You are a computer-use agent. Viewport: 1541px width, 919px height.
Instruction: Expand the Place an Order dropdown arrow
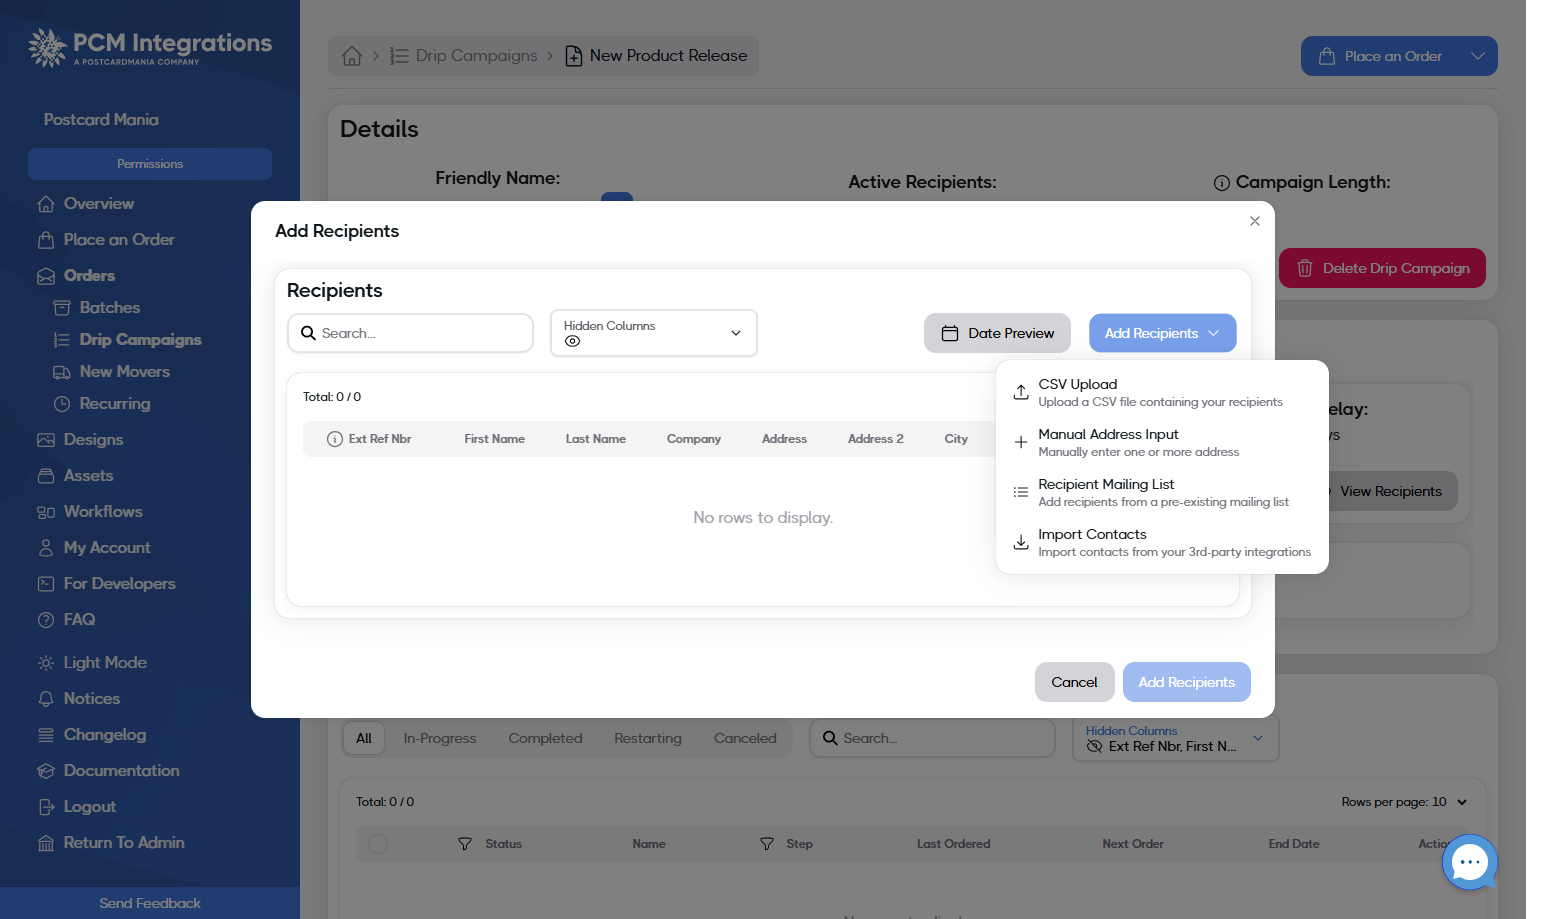[x=1477, y=56]
